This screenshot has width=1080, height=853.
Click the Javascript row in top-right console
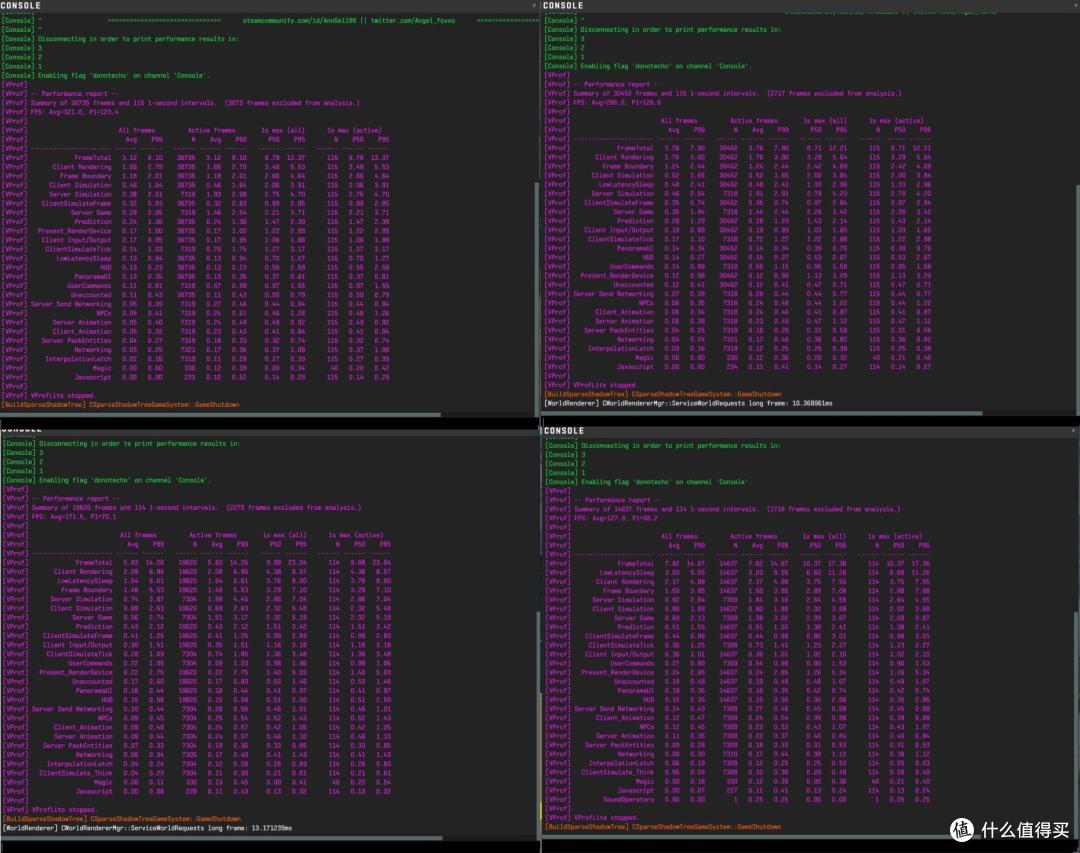[738, 367]
